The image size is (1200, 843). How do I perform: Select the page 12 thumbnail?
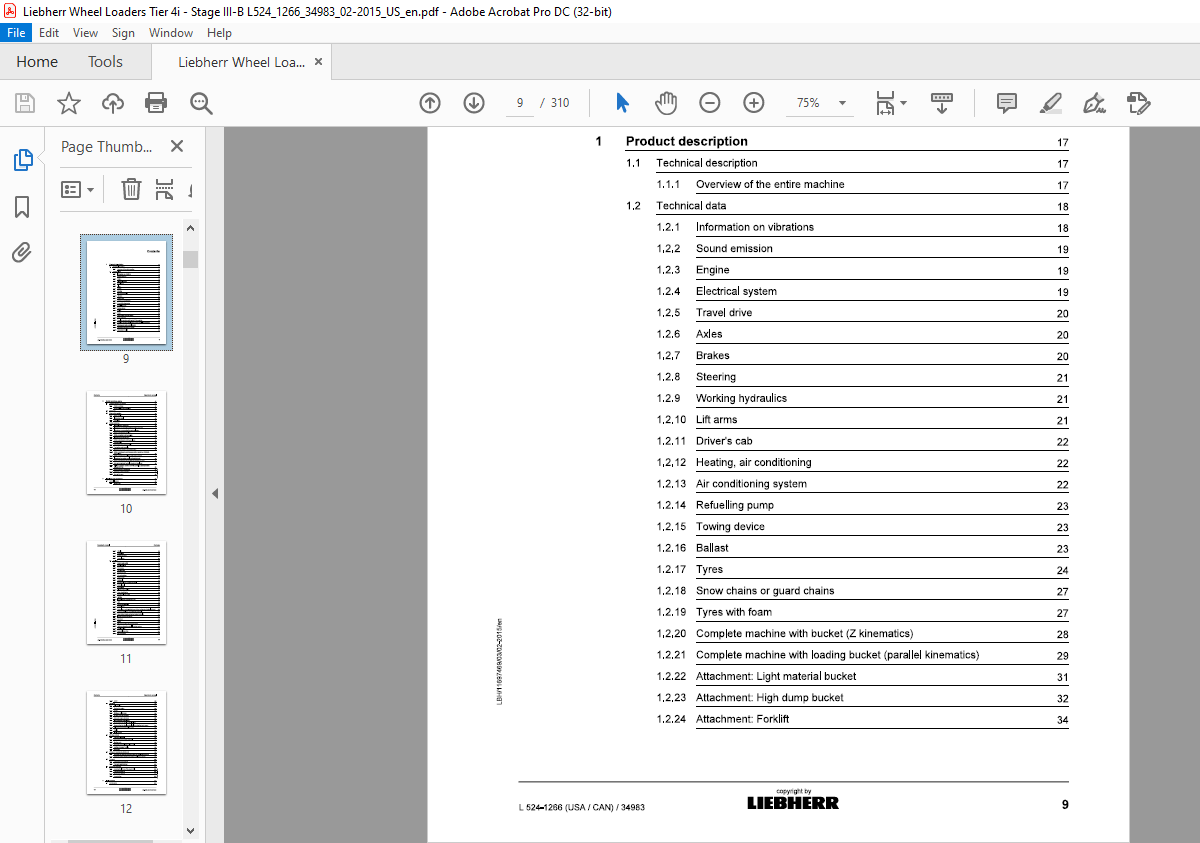[126, 743]
